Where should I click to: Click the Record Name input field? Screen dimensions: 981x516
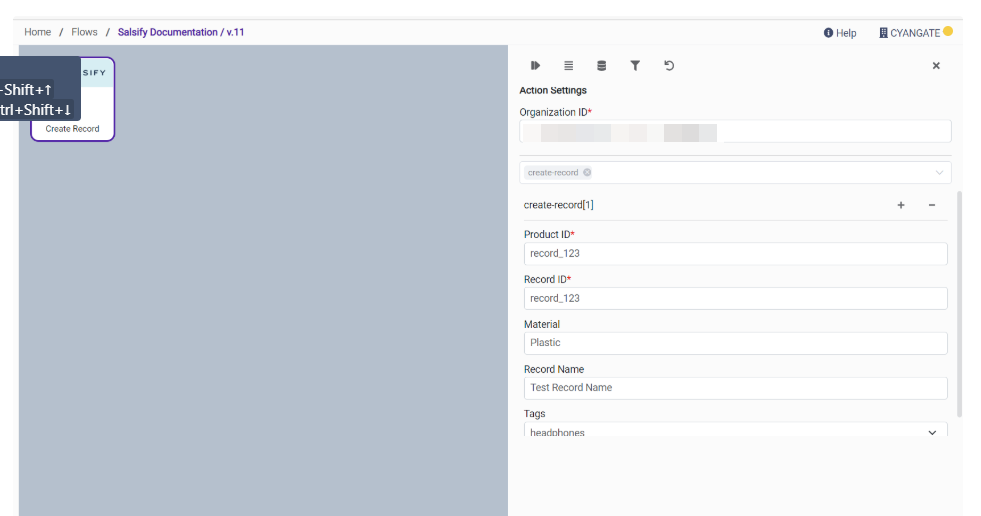tap(735, 388)
